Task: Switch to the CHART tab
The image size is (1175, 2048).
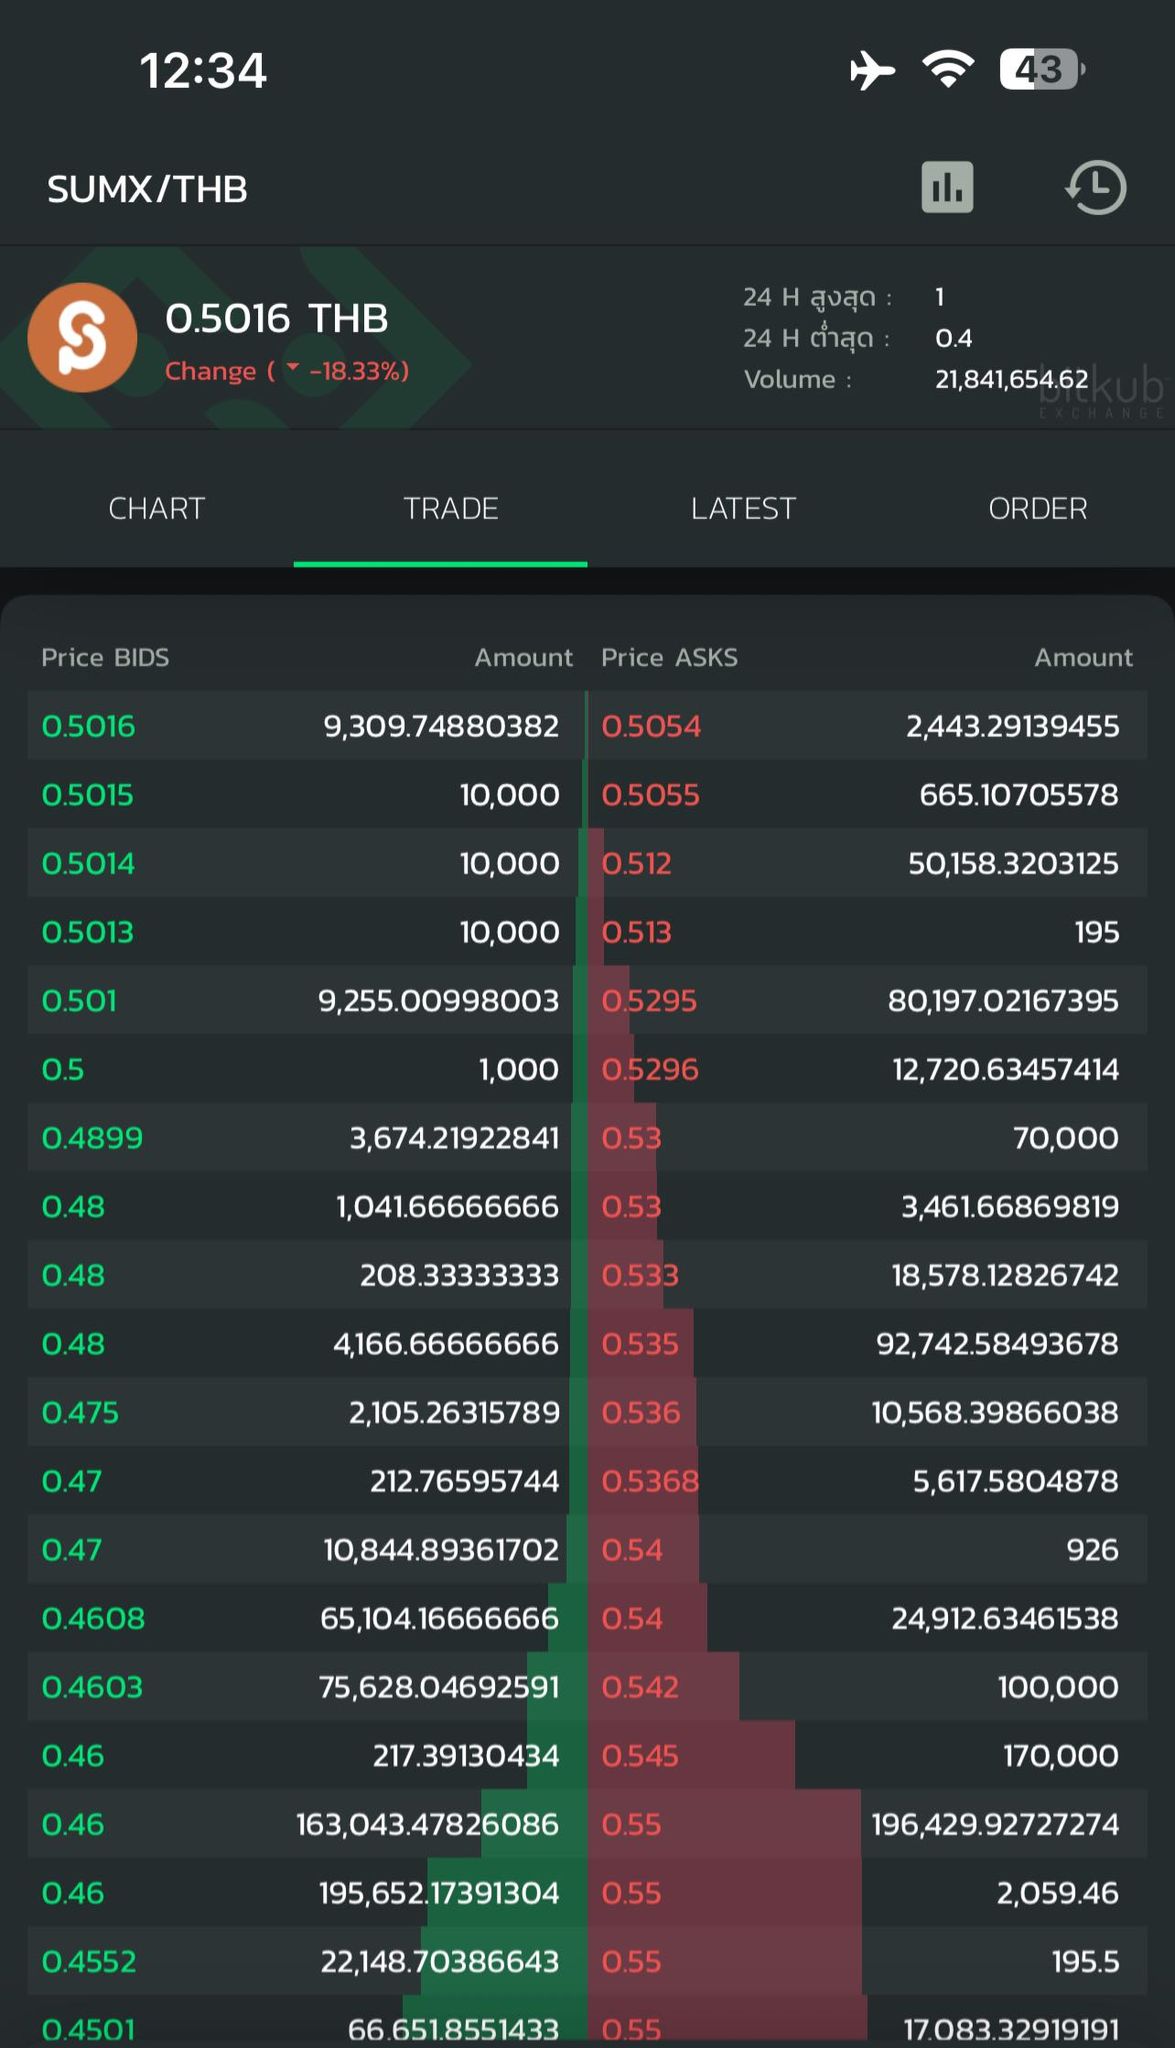Action: click(x=157, y=509)
